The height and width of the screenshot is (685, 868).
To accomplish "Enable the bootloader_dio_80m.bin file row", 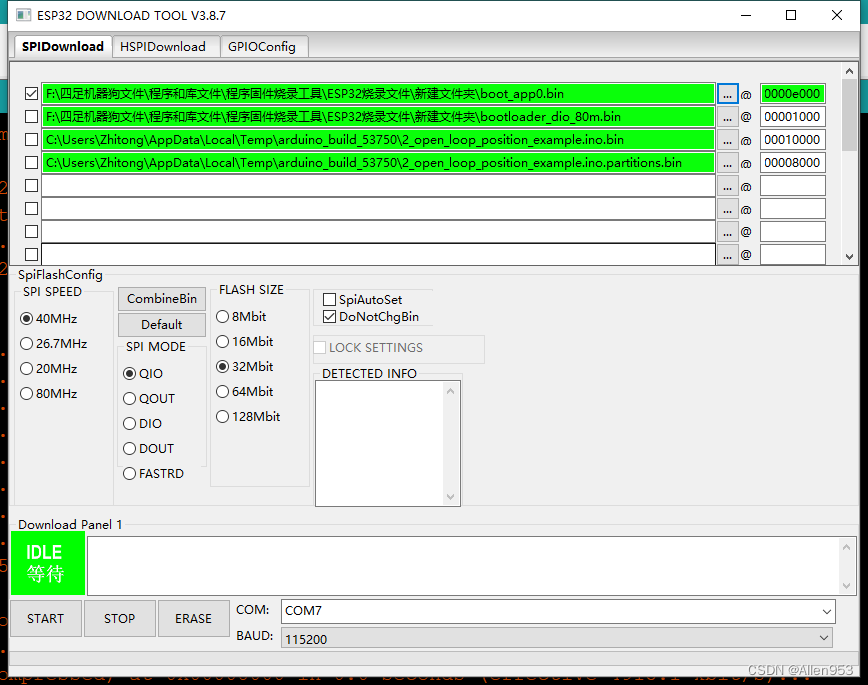I will click(32, 117).
